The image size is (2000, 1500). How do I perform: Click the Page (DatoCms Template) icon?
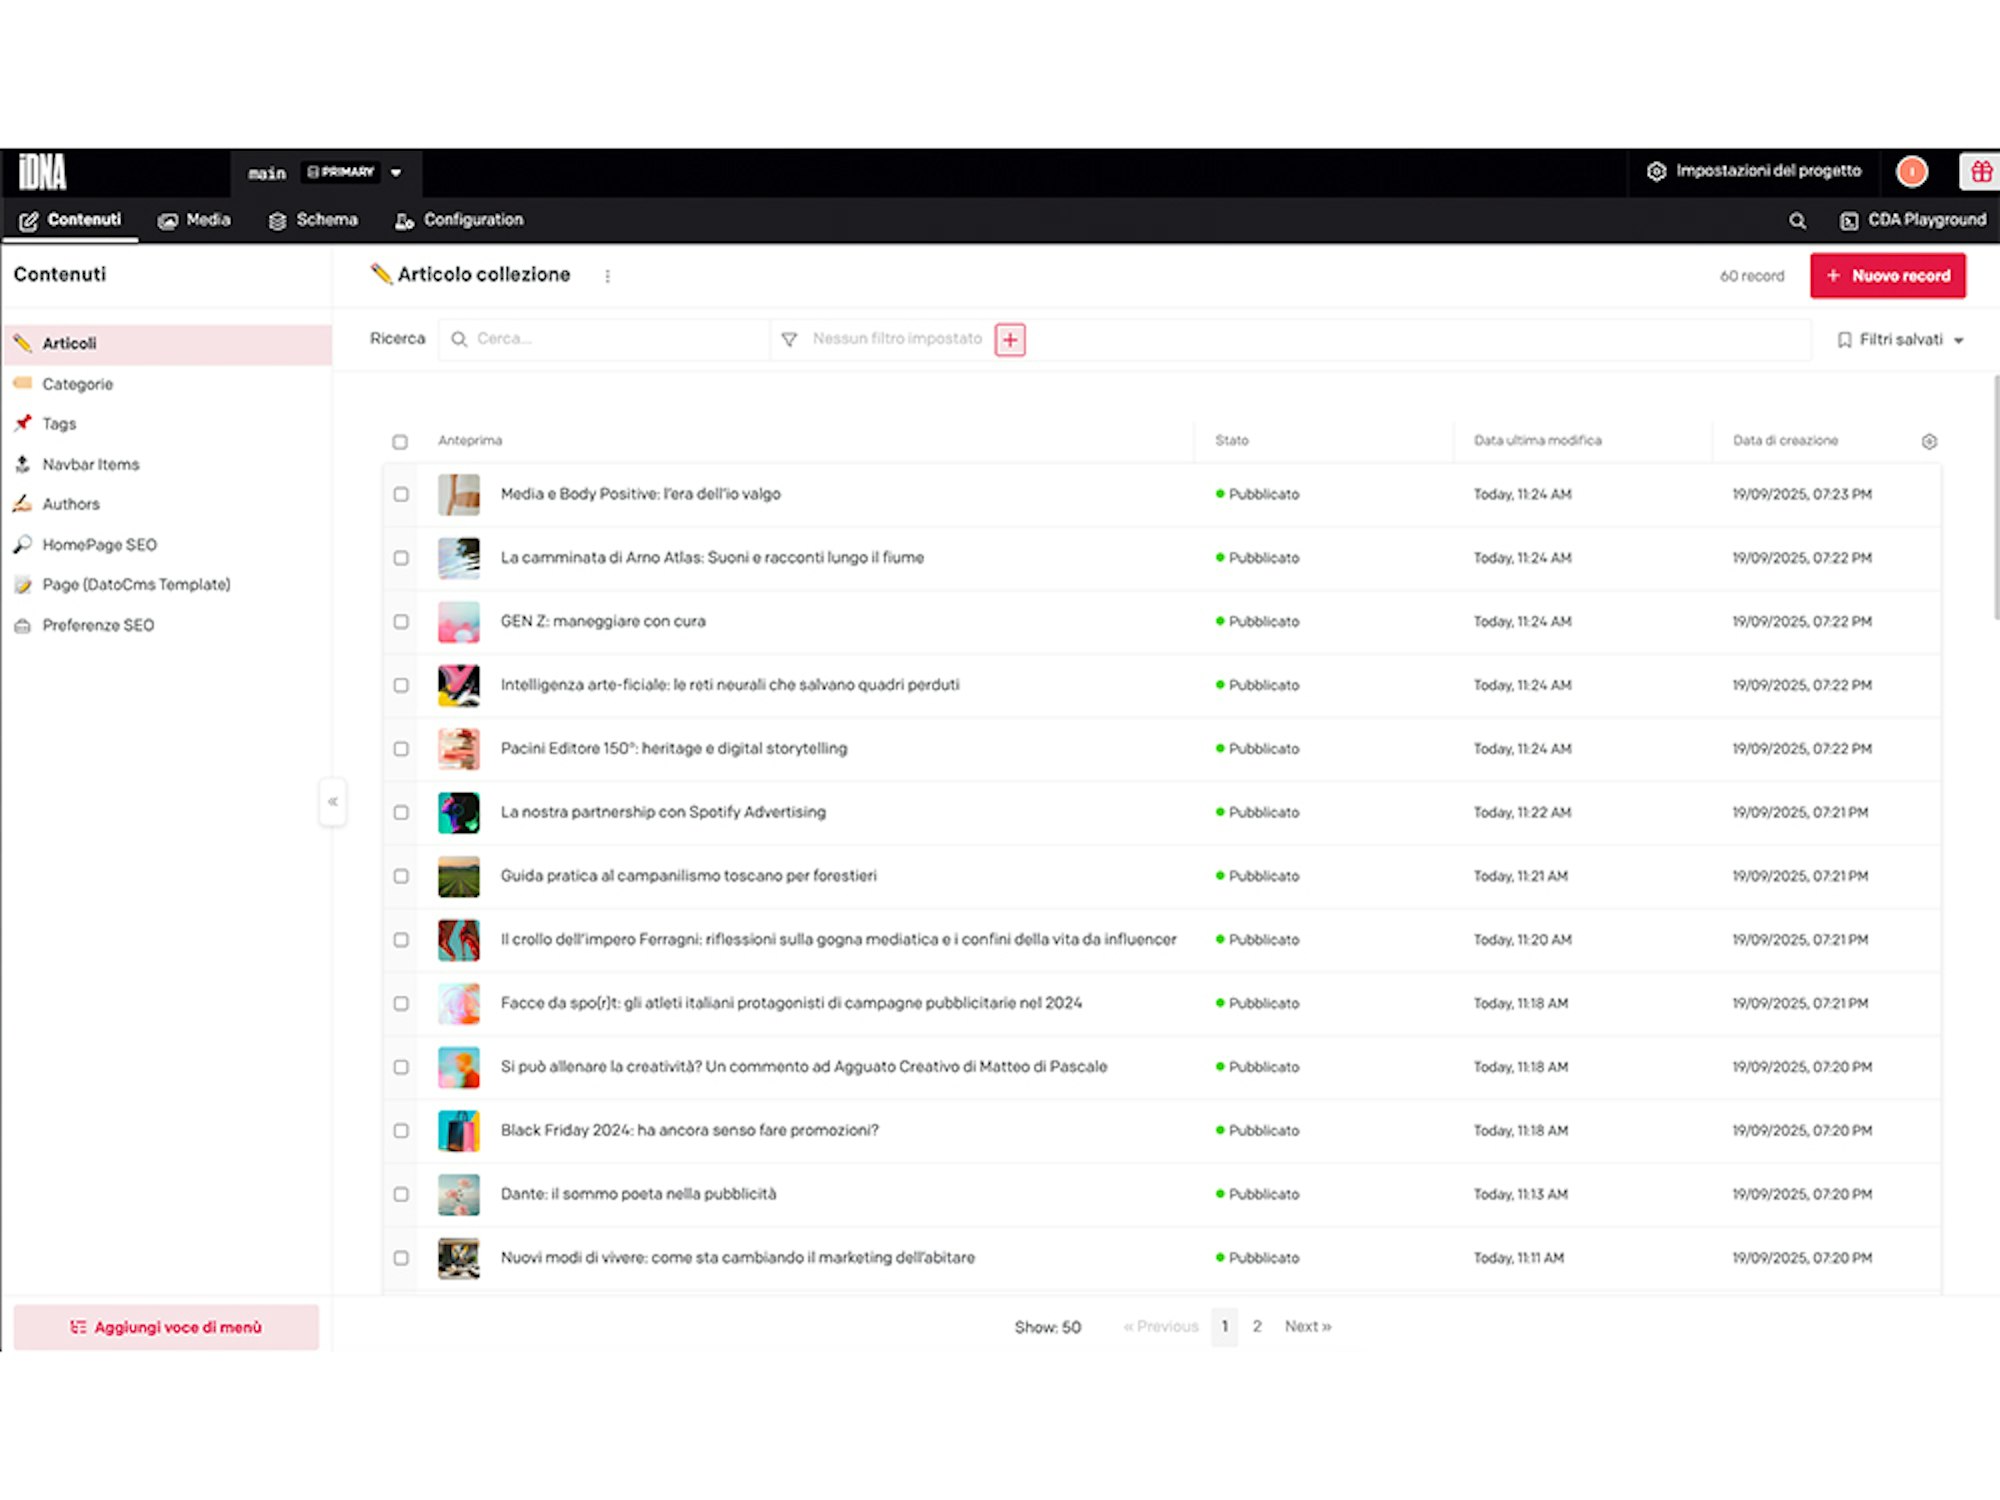[x=23, y=585]
